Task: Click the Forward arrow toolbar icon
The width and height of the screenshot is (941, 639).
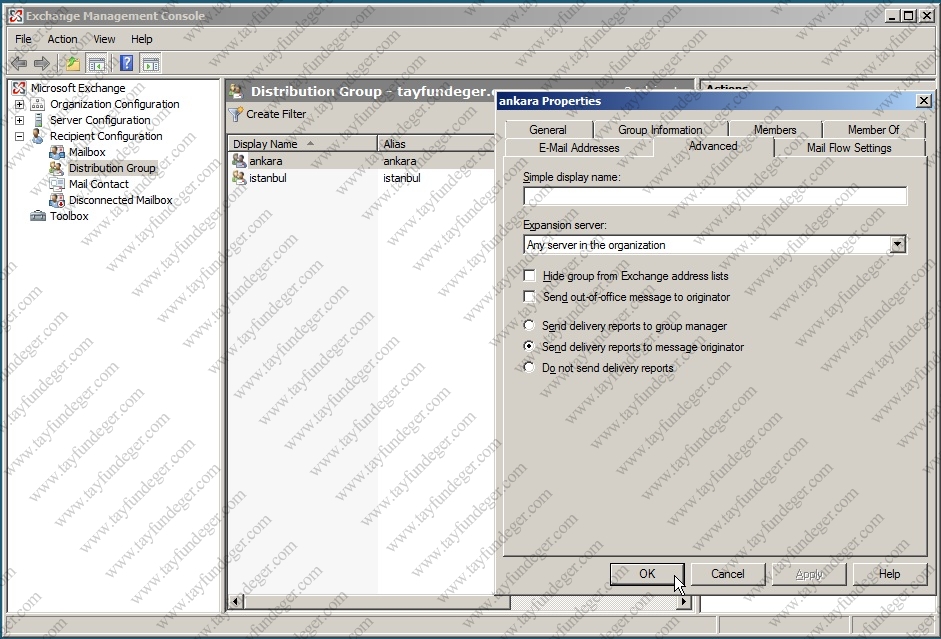Action: point(42,63)
